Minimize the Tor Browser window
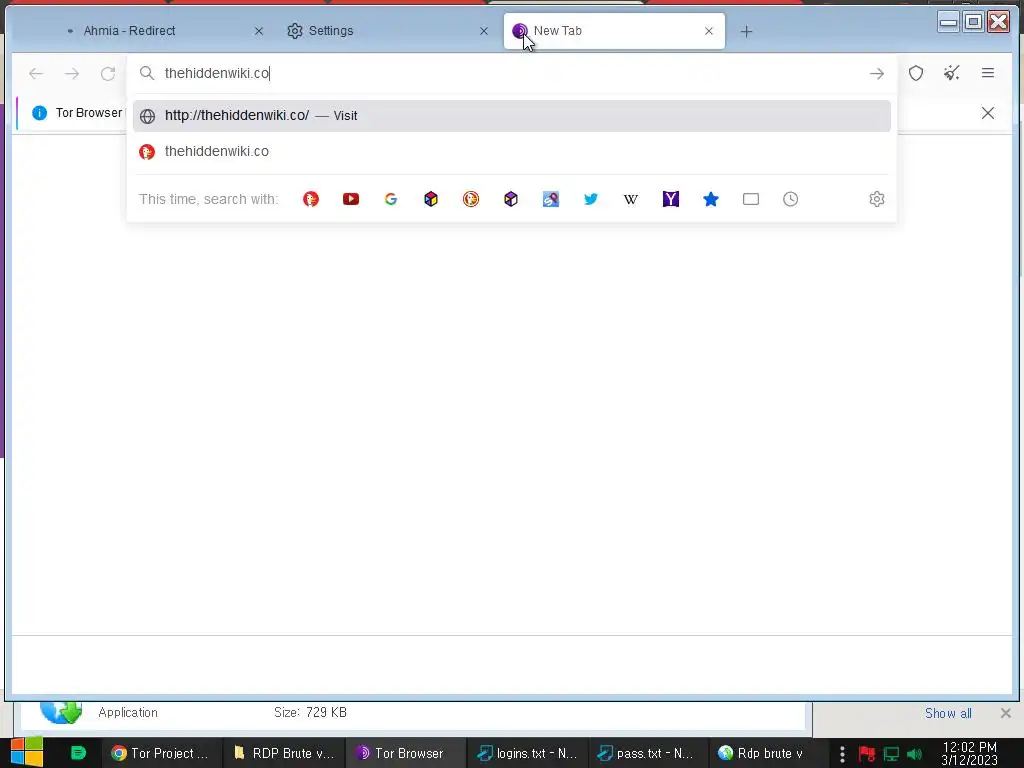1024x768 pixels. click(x=948, y=22)
